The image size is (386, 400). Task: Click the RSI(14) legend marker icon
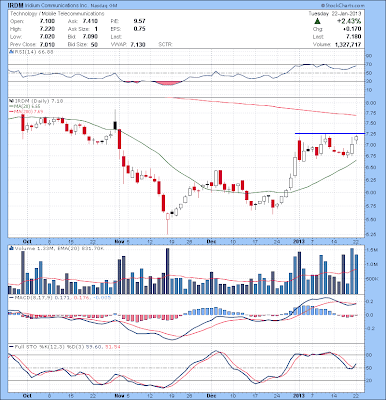10,52
